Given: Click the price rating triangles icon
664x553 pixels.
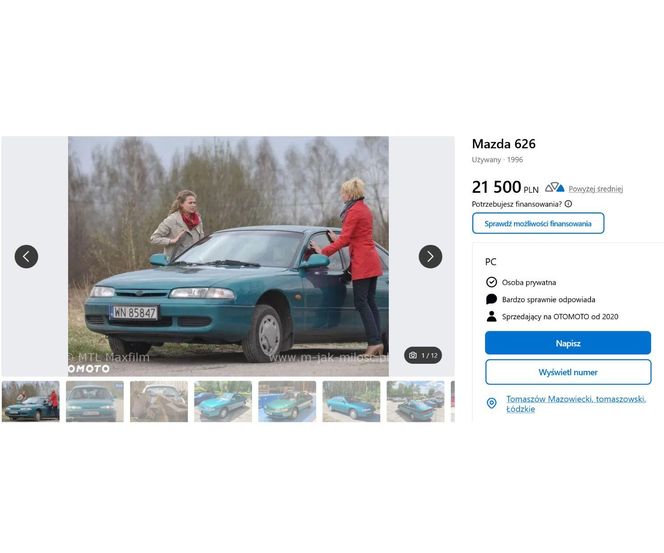Looking at the screenshot, I should click(554, 187).
